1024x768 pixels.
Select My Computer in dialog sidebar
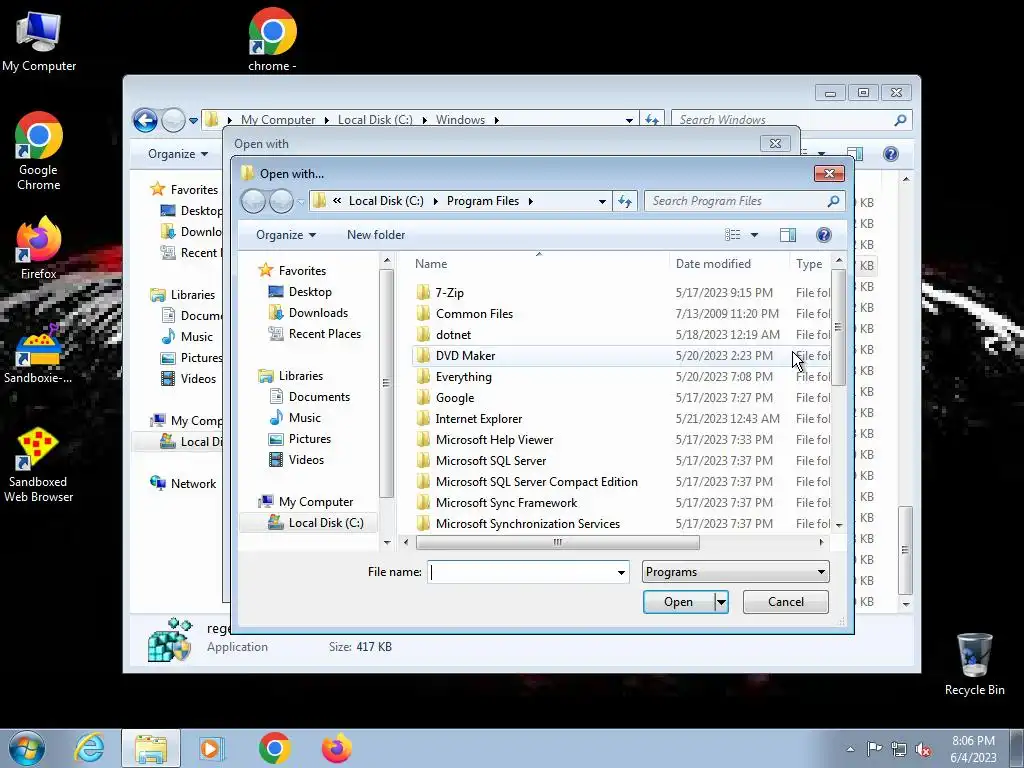[315, 502]
